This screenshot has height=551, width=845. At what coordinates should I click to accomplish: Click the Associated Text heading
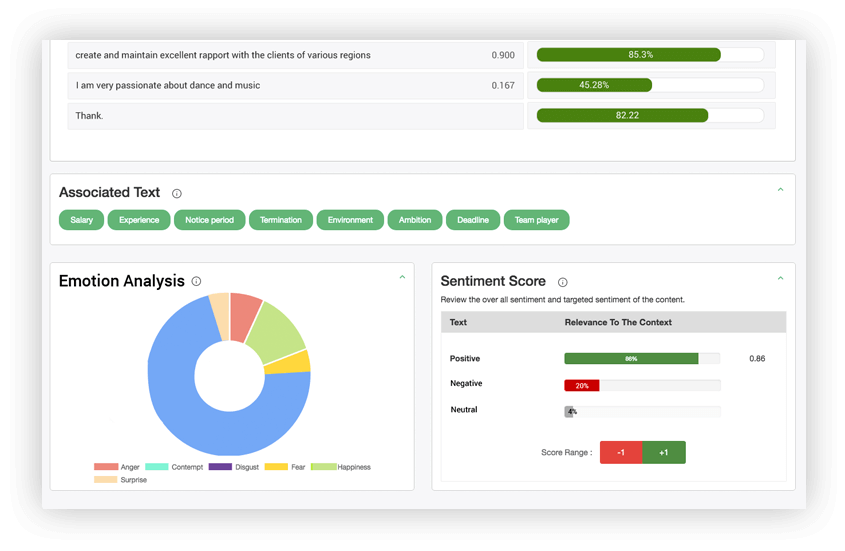109,192
